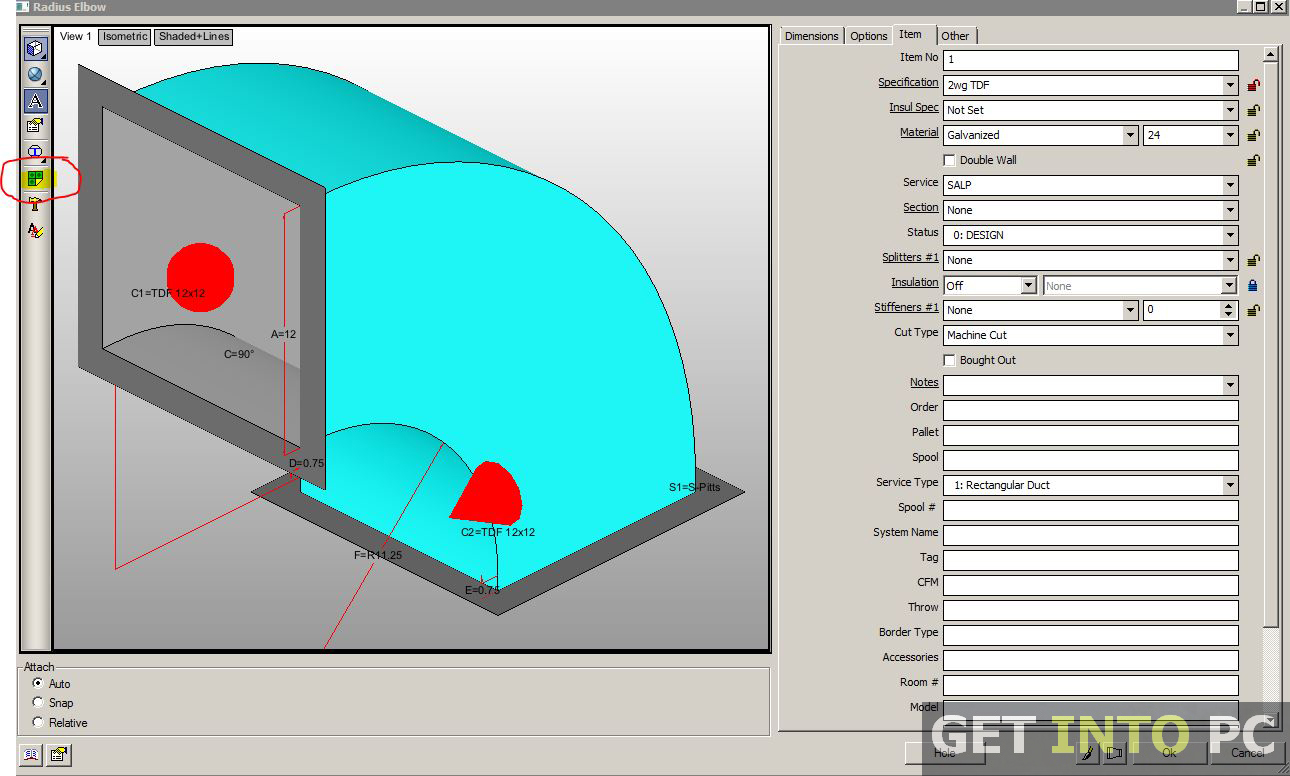Click the properties panel scroll up arrow
Screen dimensions: 1290x776
(1271, 56)
